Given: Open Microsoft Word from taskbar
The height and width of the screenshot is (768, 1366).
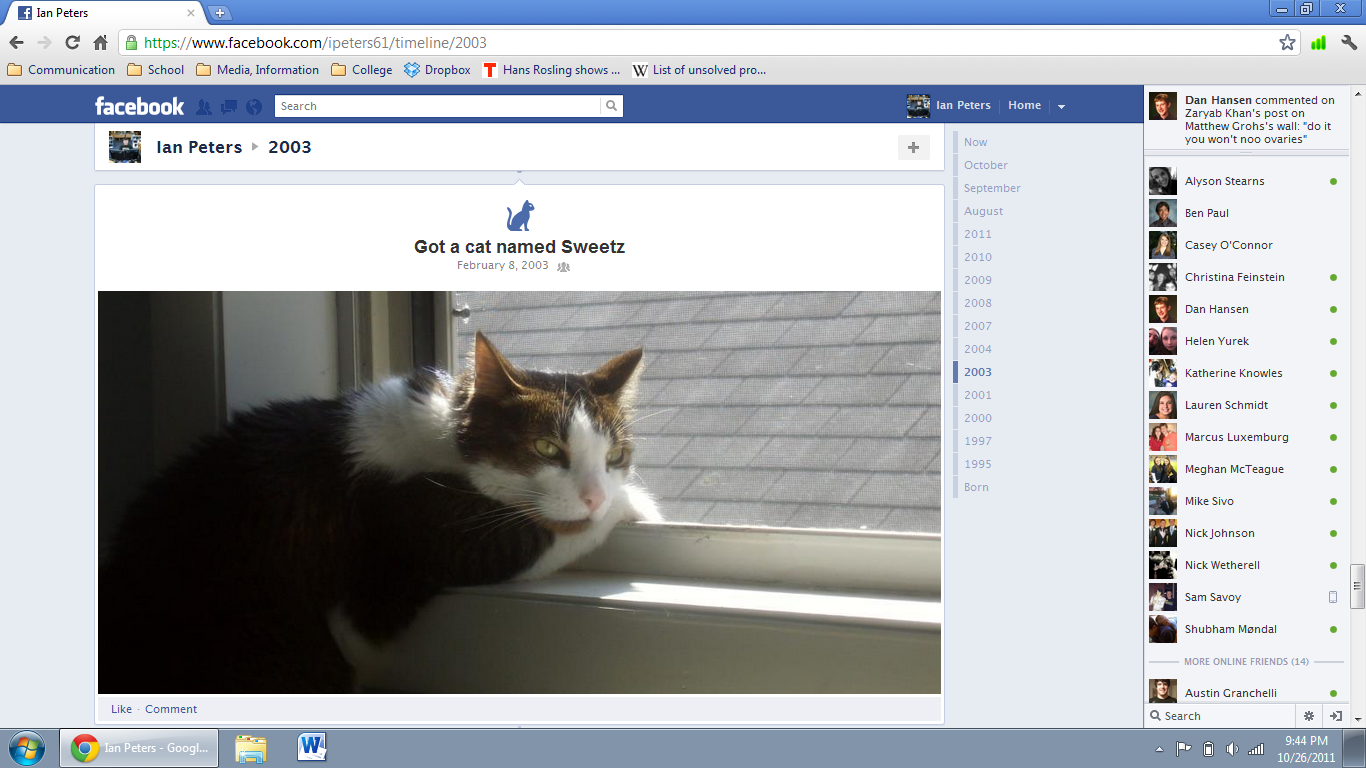Looking at the screenshot, I should click(x=312, y=748).
